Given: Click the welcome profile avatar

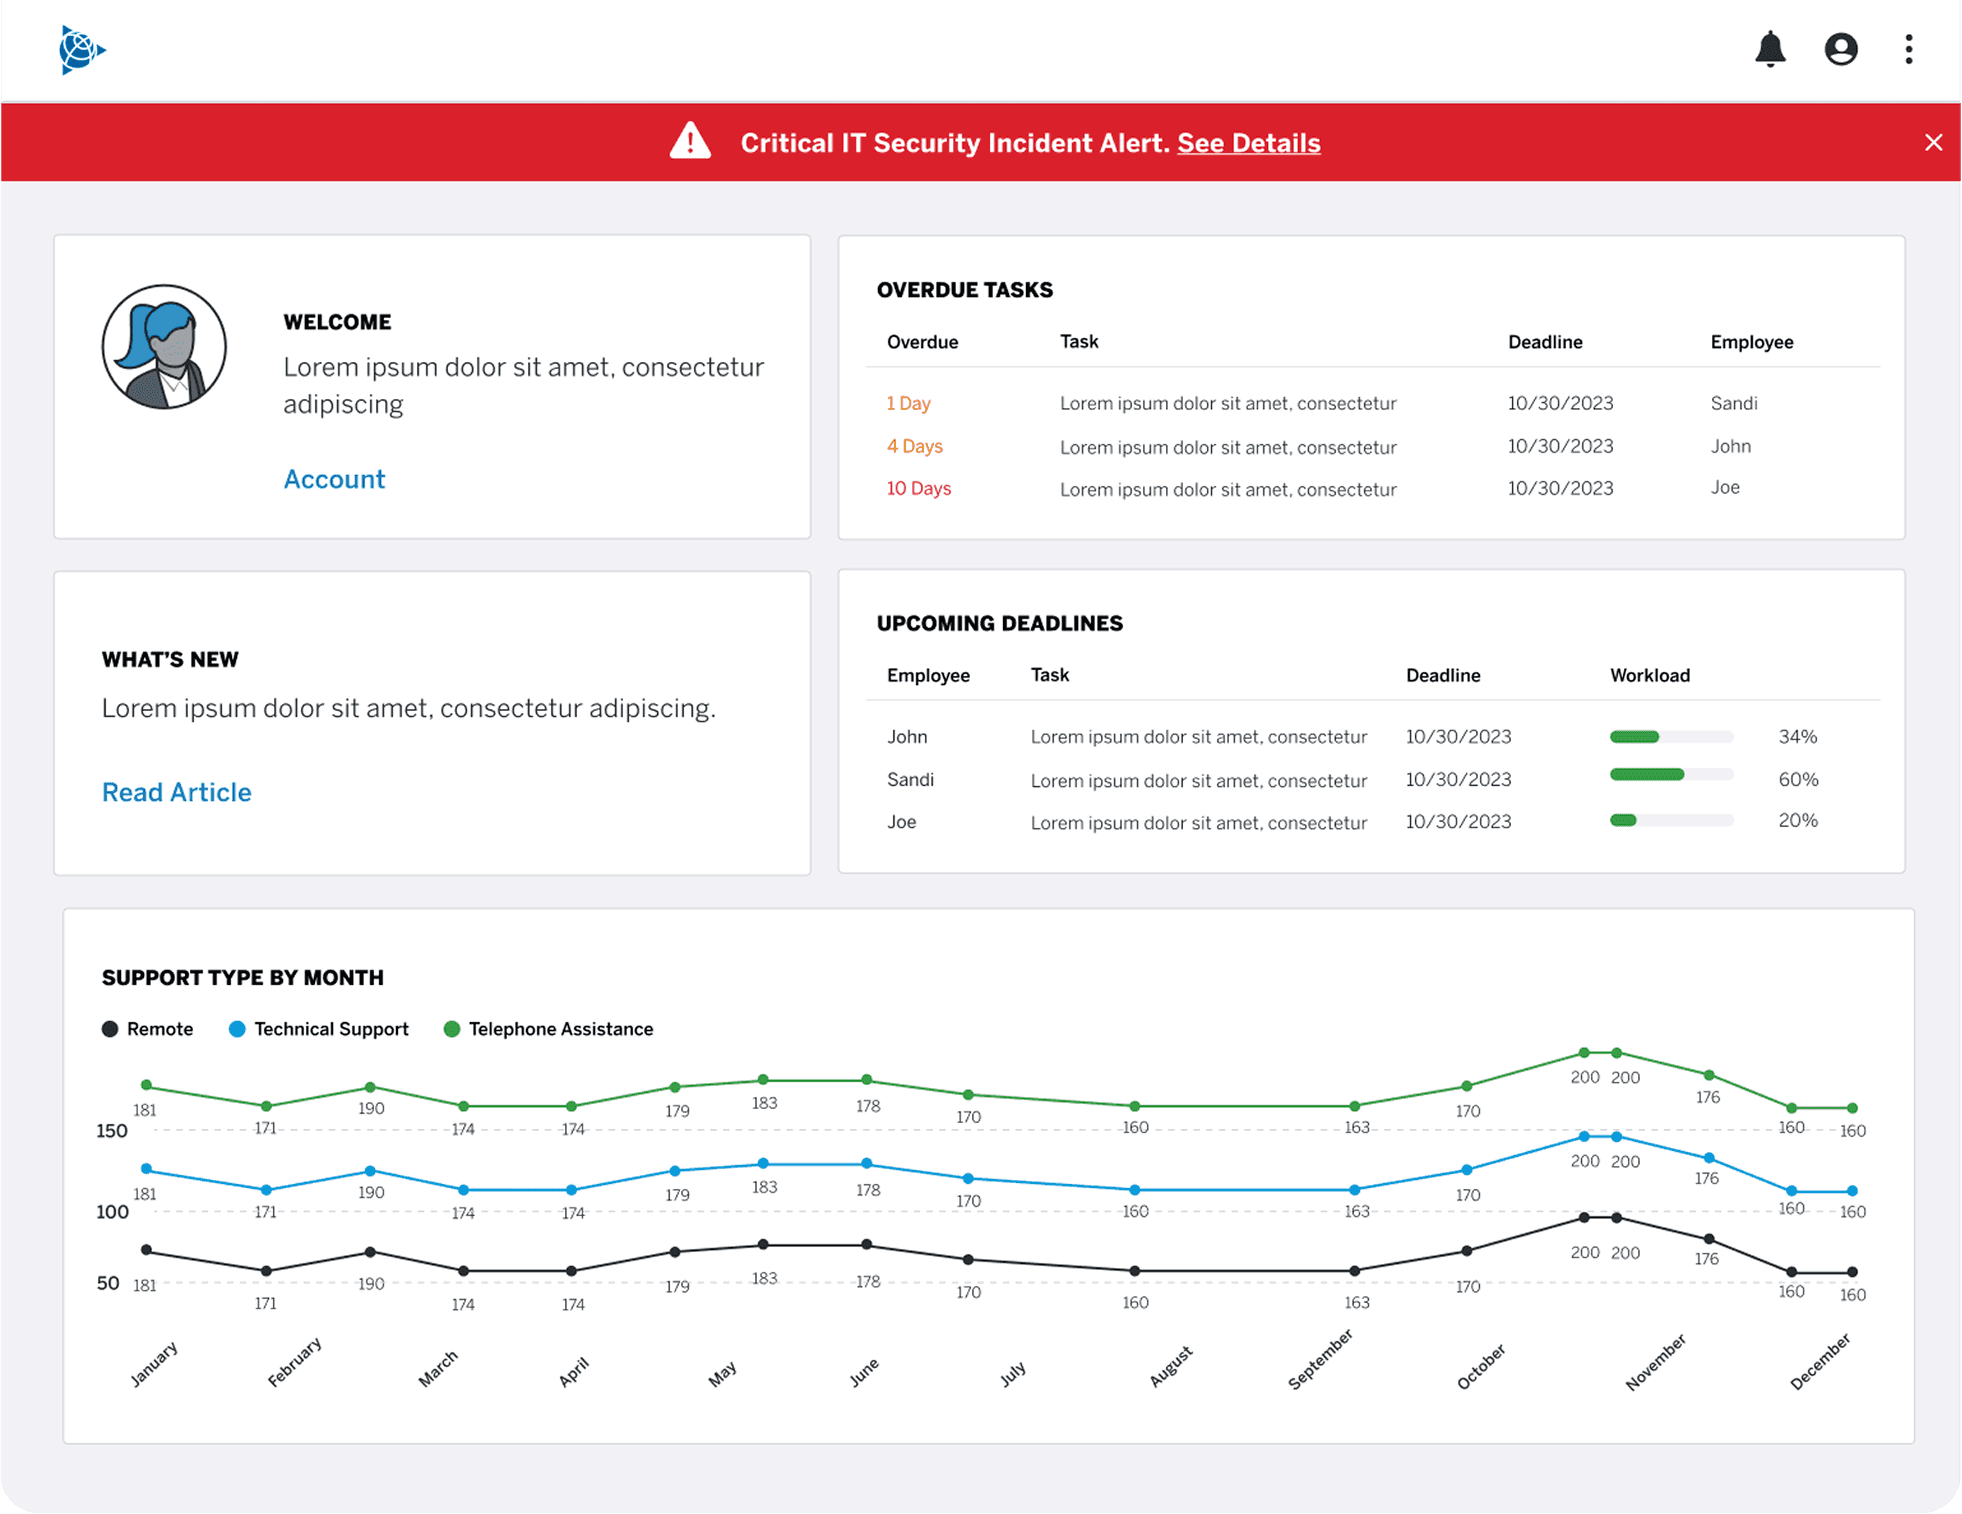Looking at the screenshot, I should click(164, 347).
